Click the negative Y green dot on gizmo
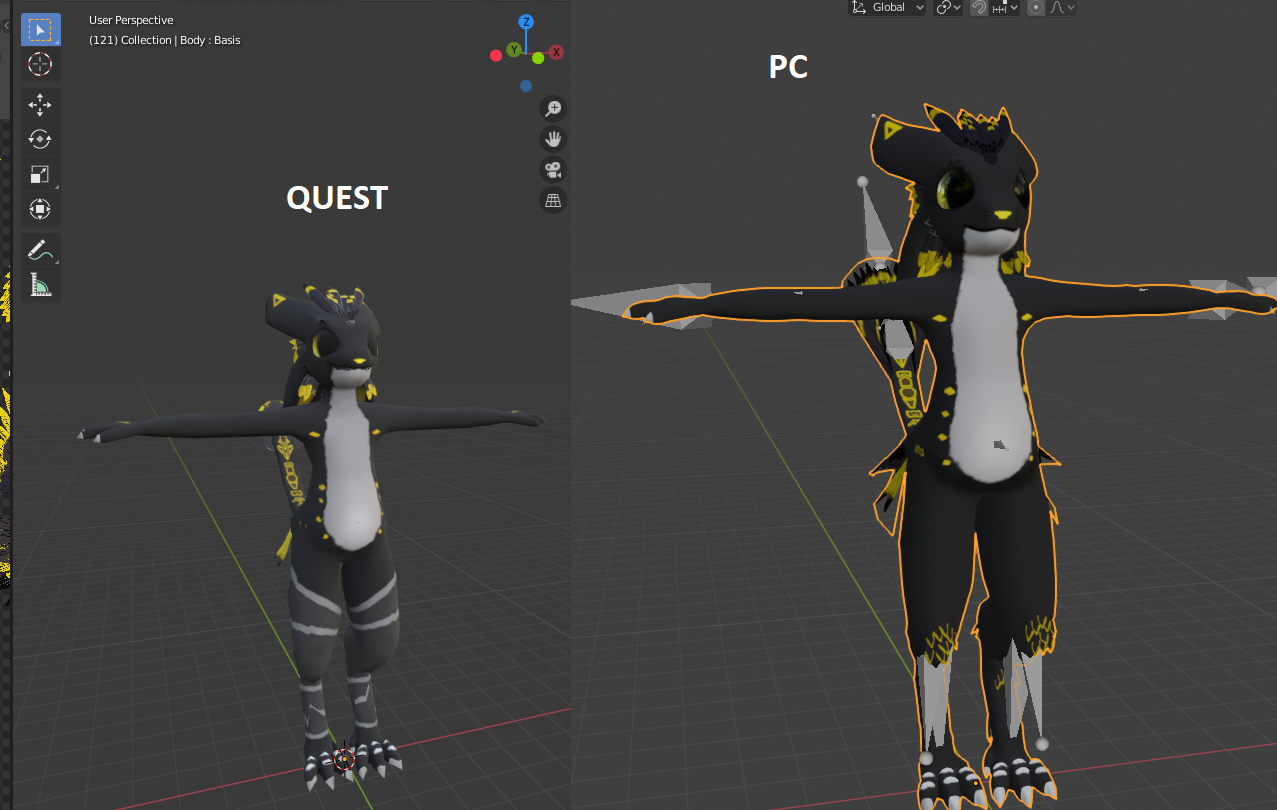This screenshot has height=810, width=1277. [x=538, y=58]
